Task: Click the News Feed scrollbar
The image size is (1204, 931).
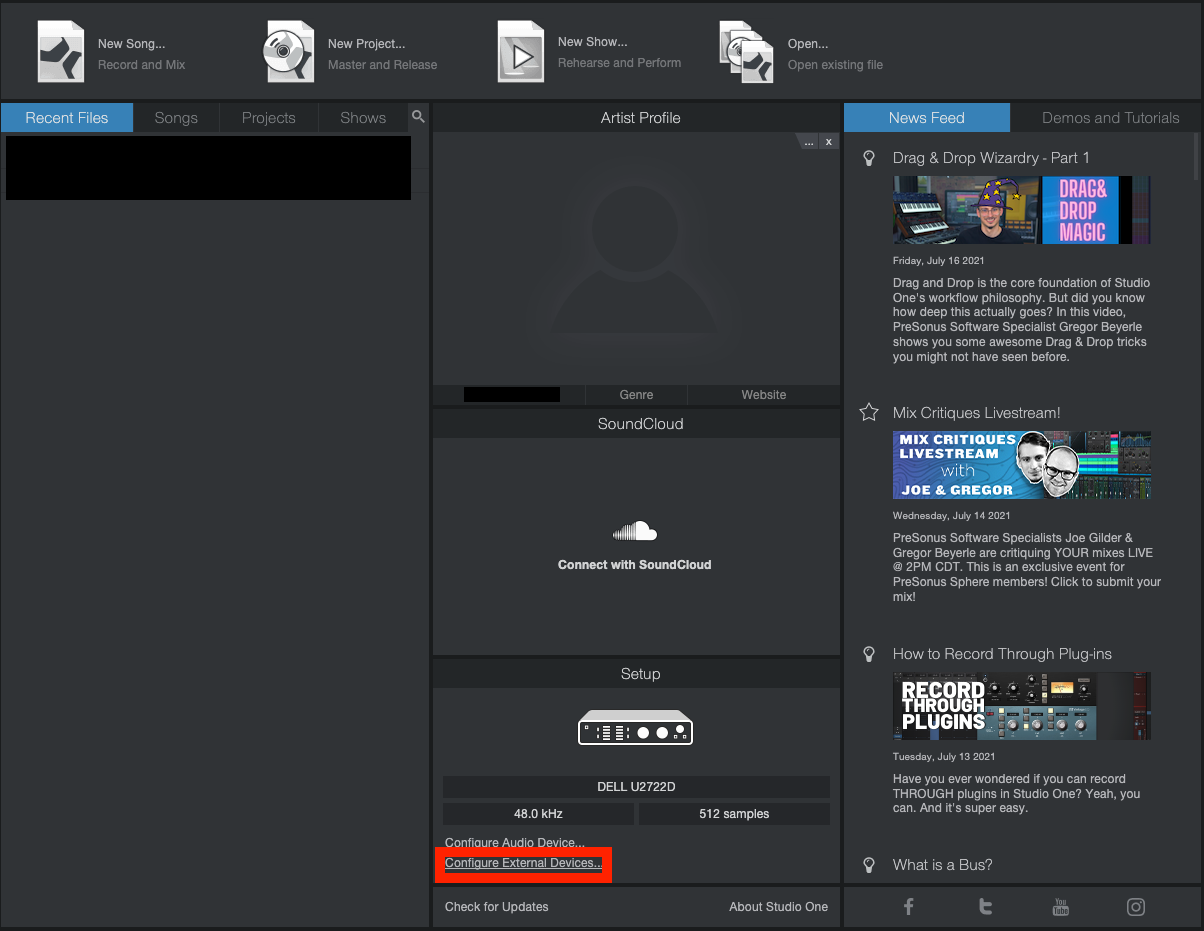Action: point(1198,156)
